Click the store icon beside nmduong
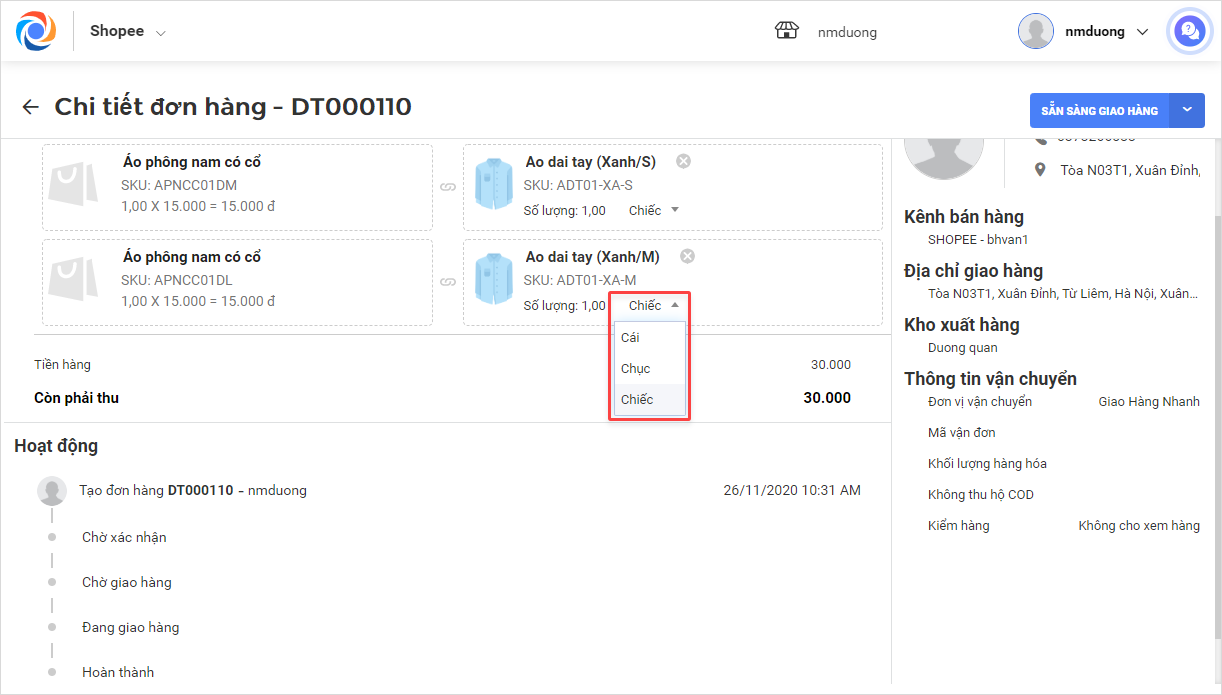This screenshot has width=1222, height=695. click(787, 31)
